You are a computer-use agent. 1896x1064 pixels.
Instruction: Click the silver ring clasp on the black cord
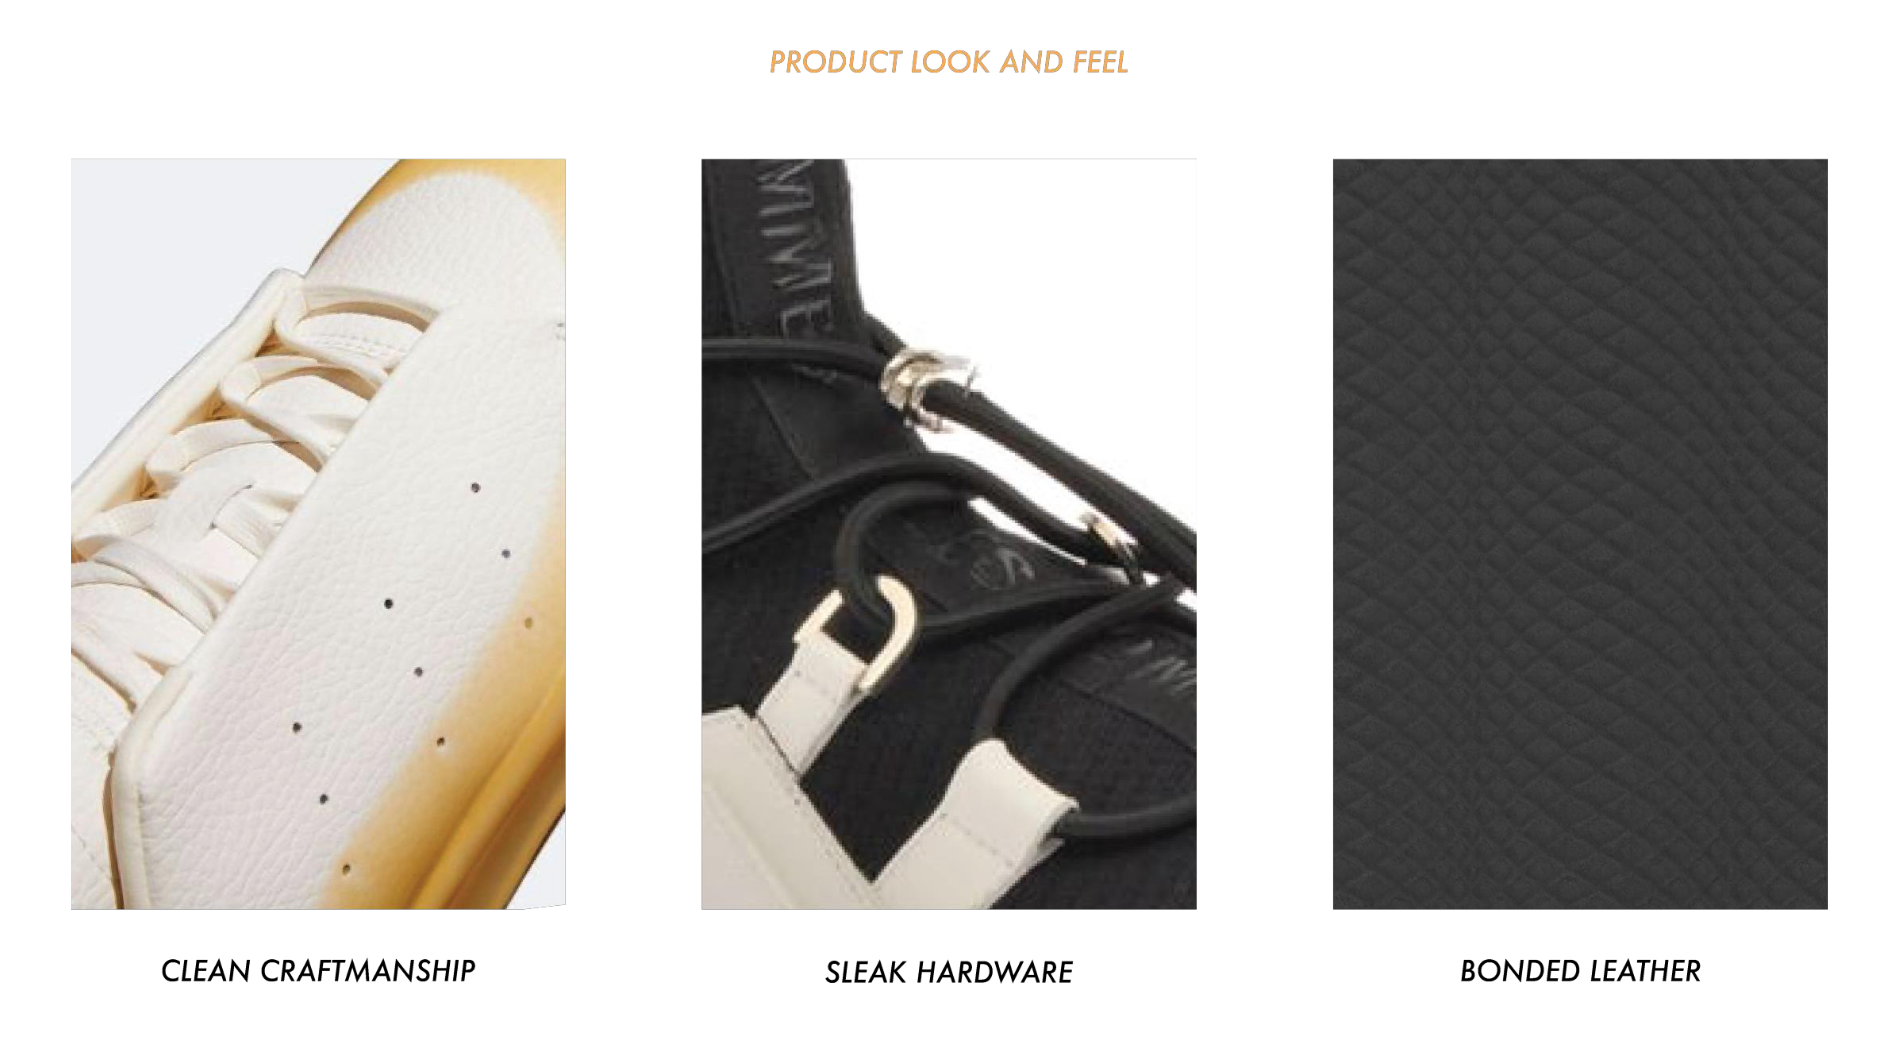pos(925,388)
